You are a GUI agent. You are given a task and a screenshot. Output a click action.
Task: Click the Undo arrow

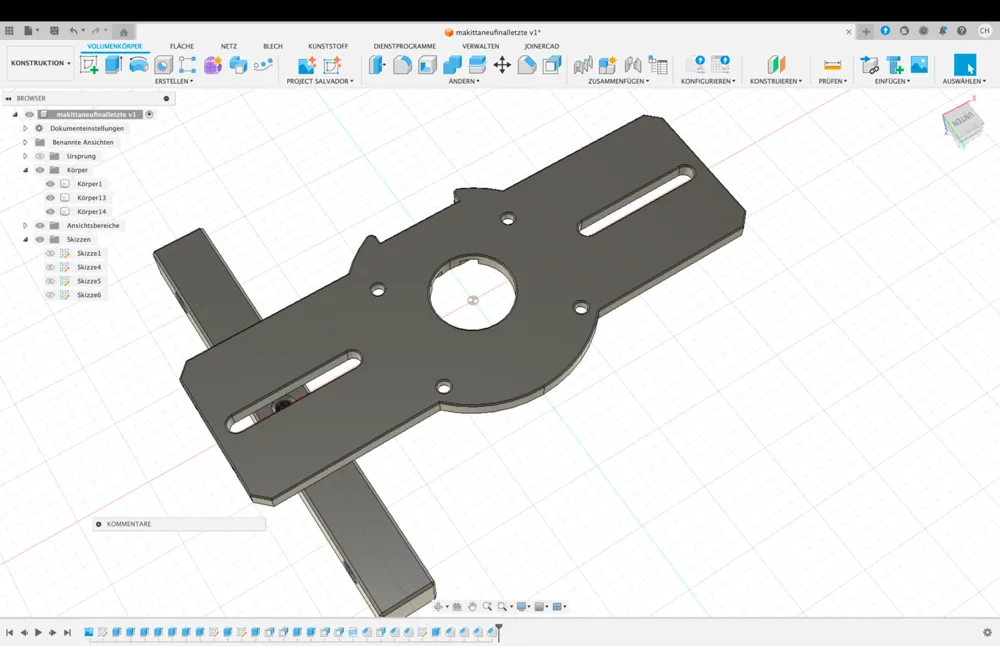click(x=74, y=31)
